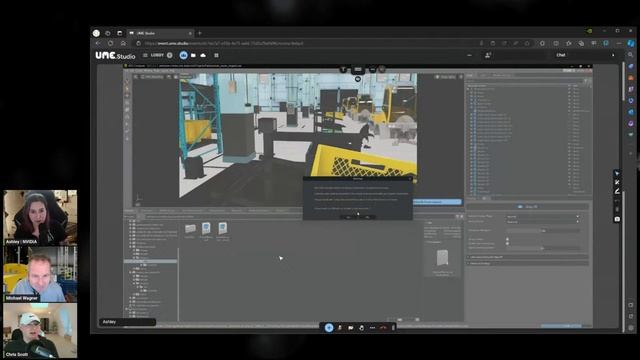The height and width of the screenshot is (360, 640).
Task: Select third asset thumbnail in content browser
Action: (x=222, y=231)
